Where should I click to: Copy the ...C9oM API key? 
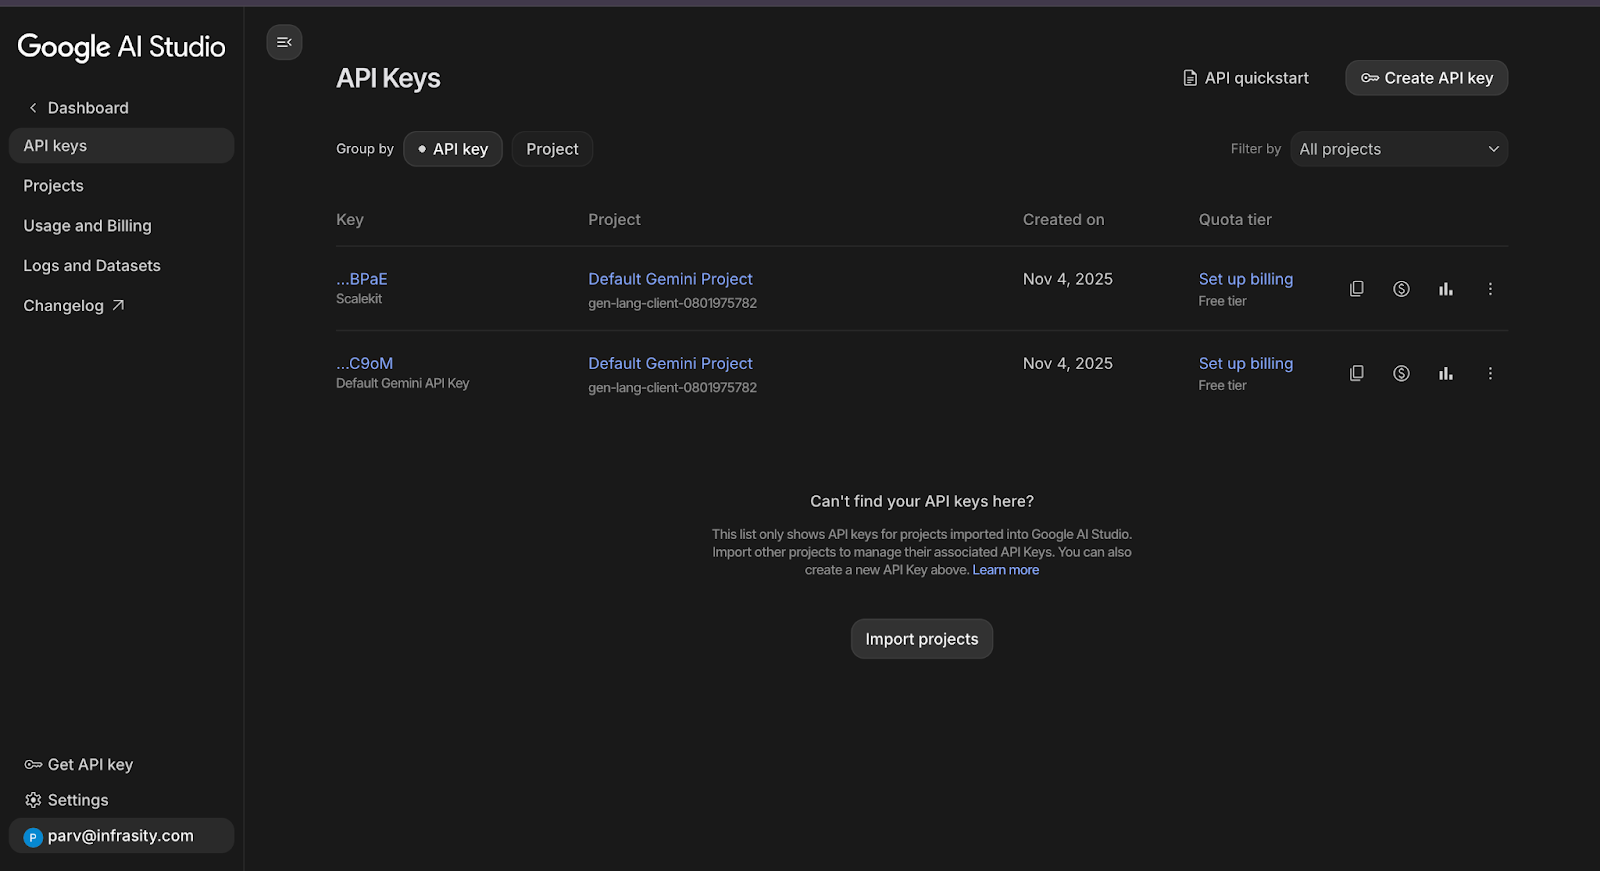(1357, 373)
